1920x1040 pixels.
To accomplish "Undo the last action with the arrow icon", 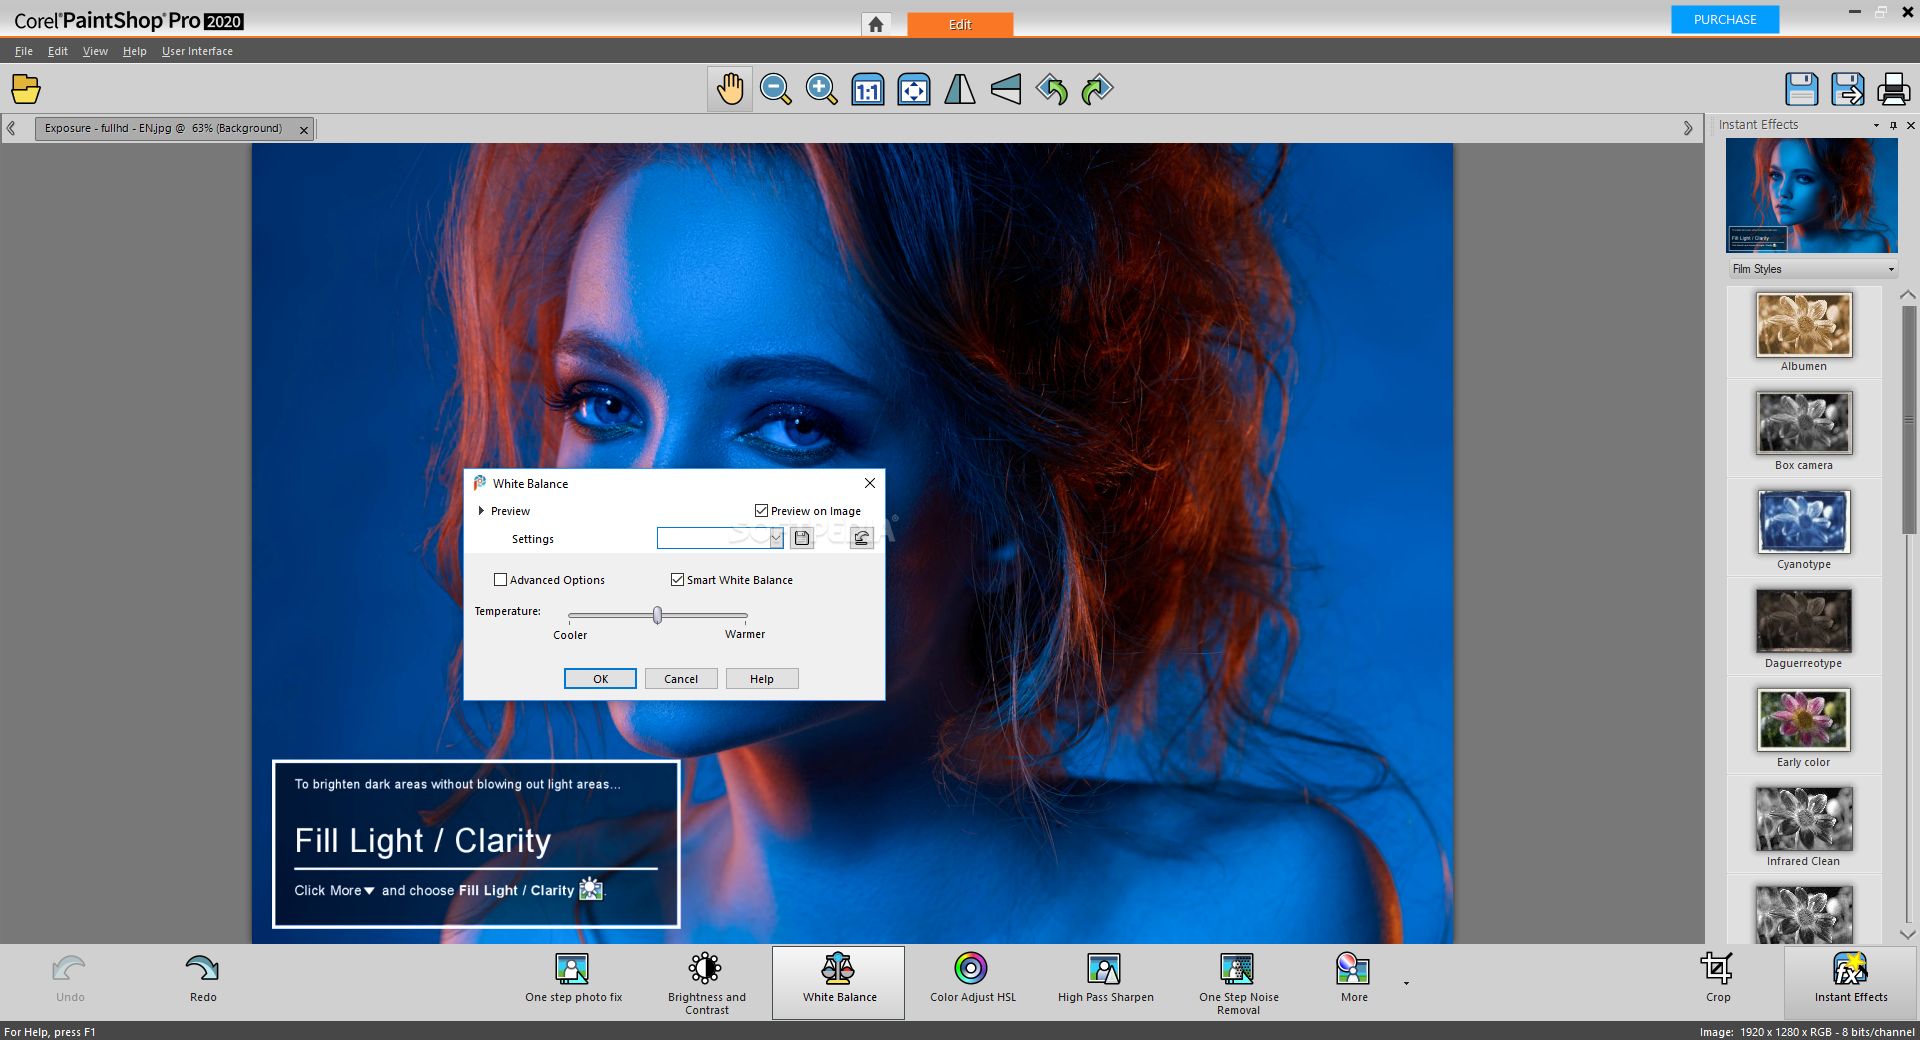I will click(1051, 89).
